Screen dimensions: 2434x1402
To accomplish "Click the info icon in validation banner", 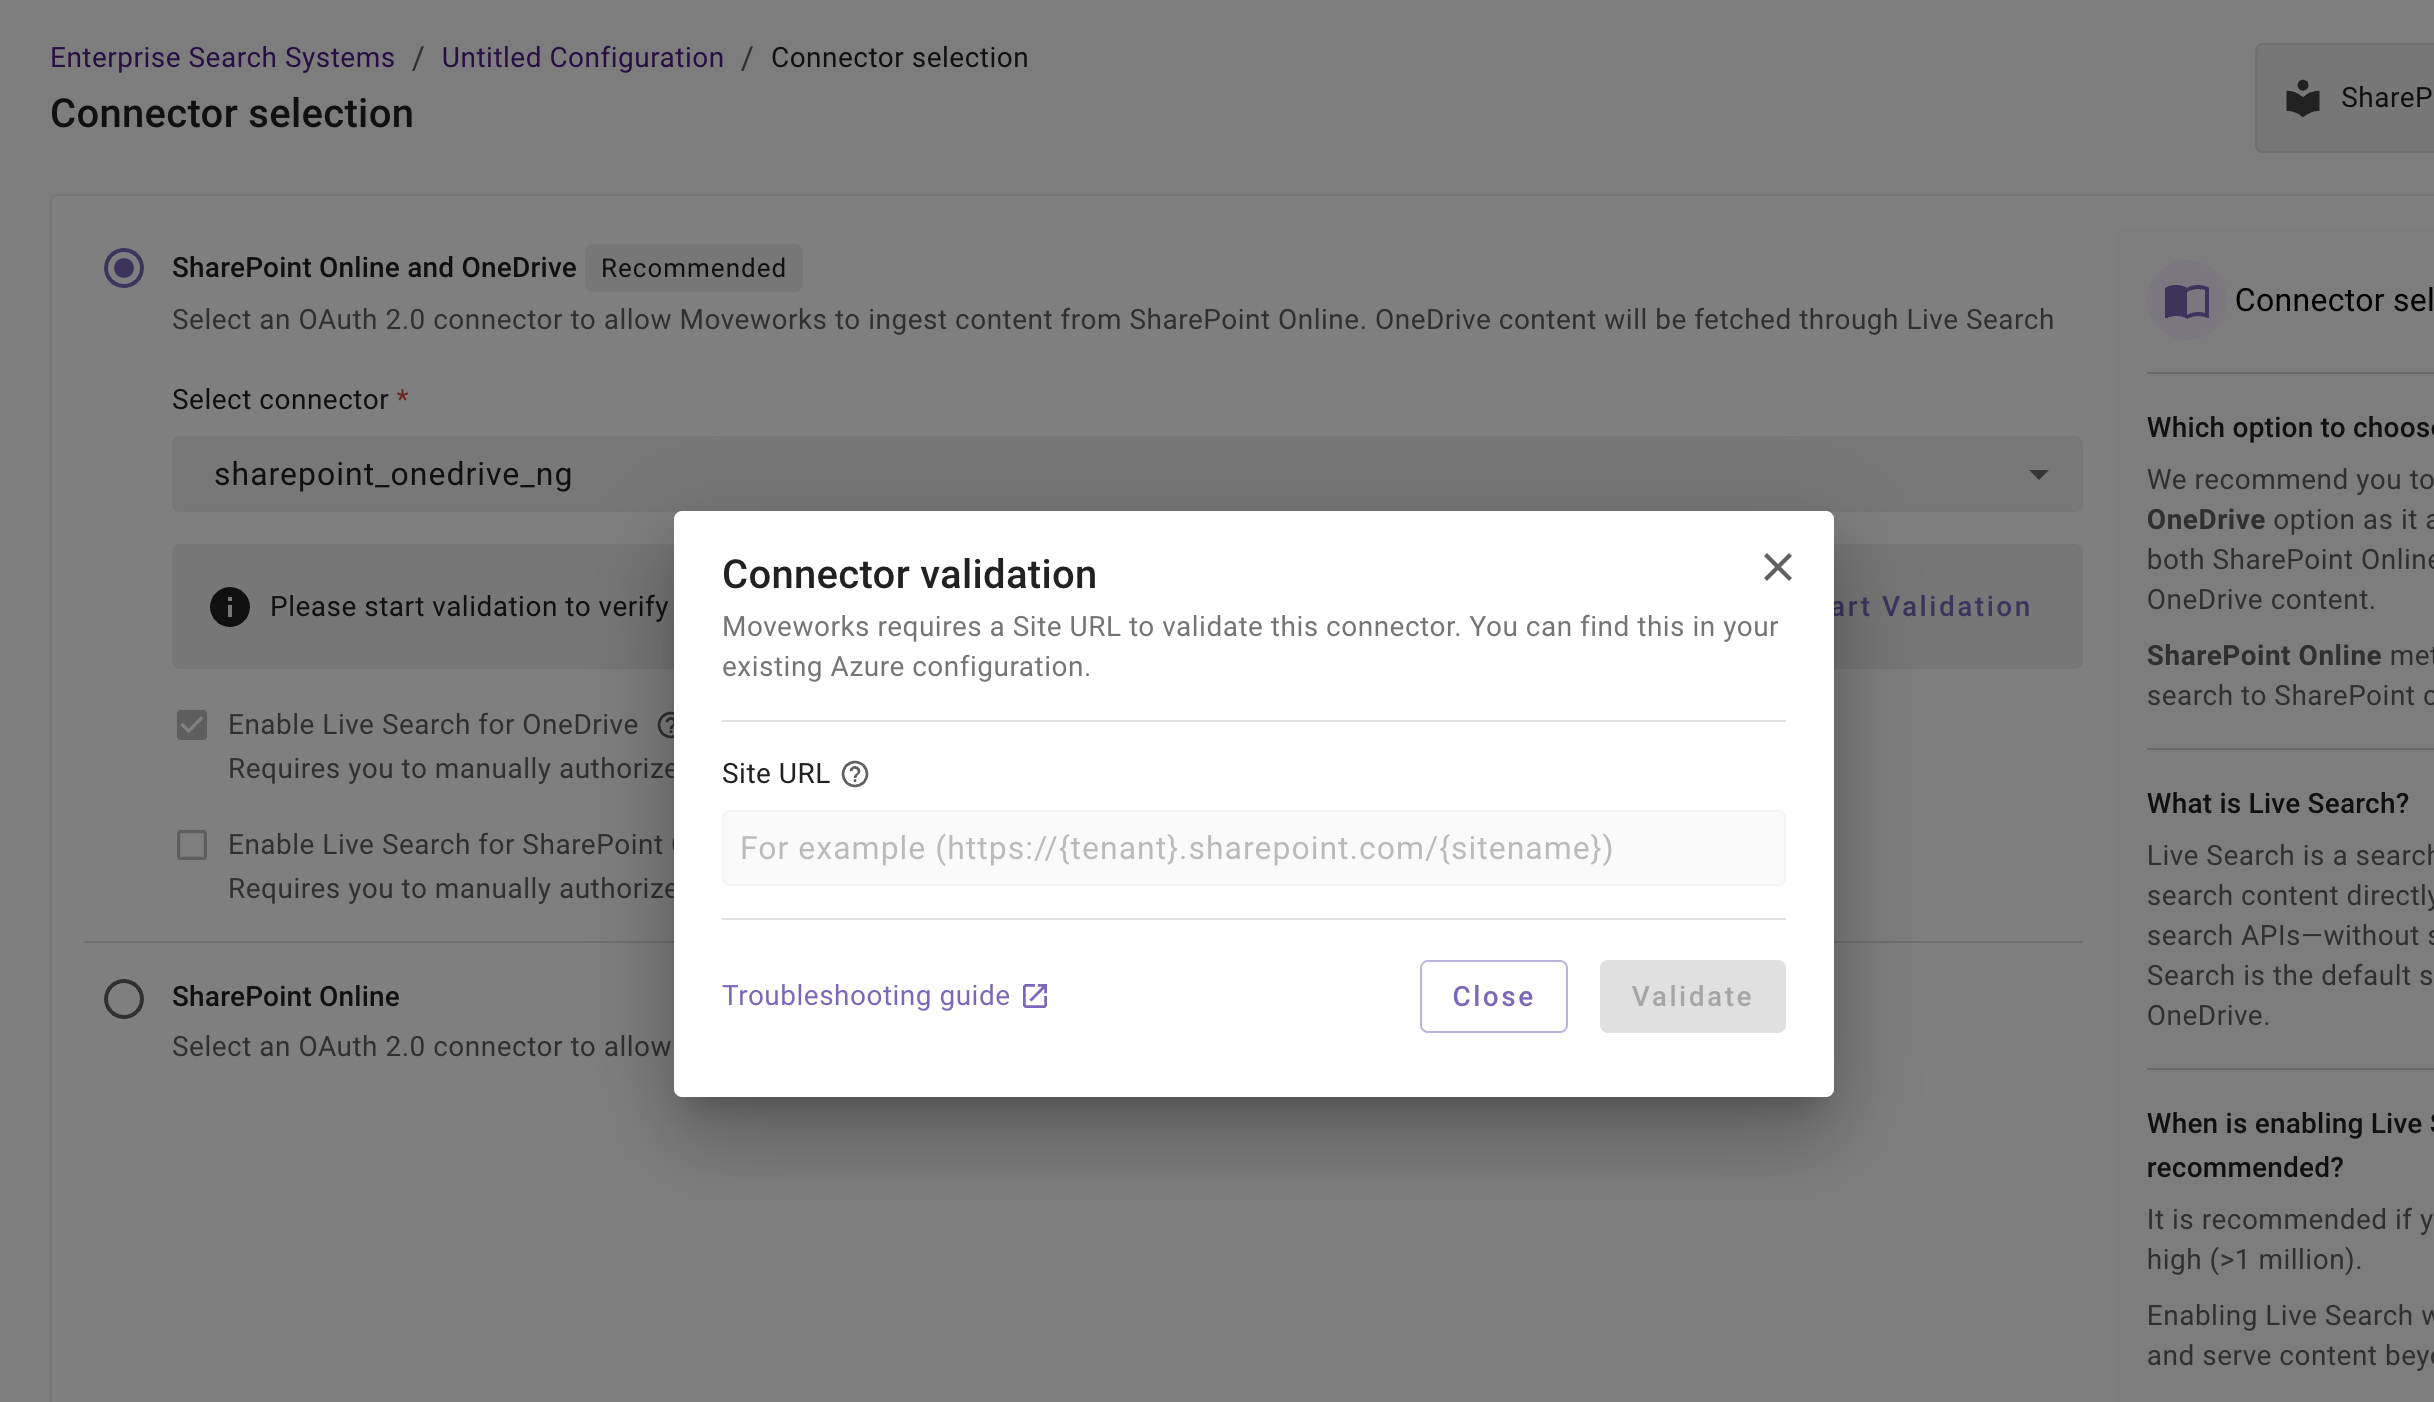I will pos(230,606).
